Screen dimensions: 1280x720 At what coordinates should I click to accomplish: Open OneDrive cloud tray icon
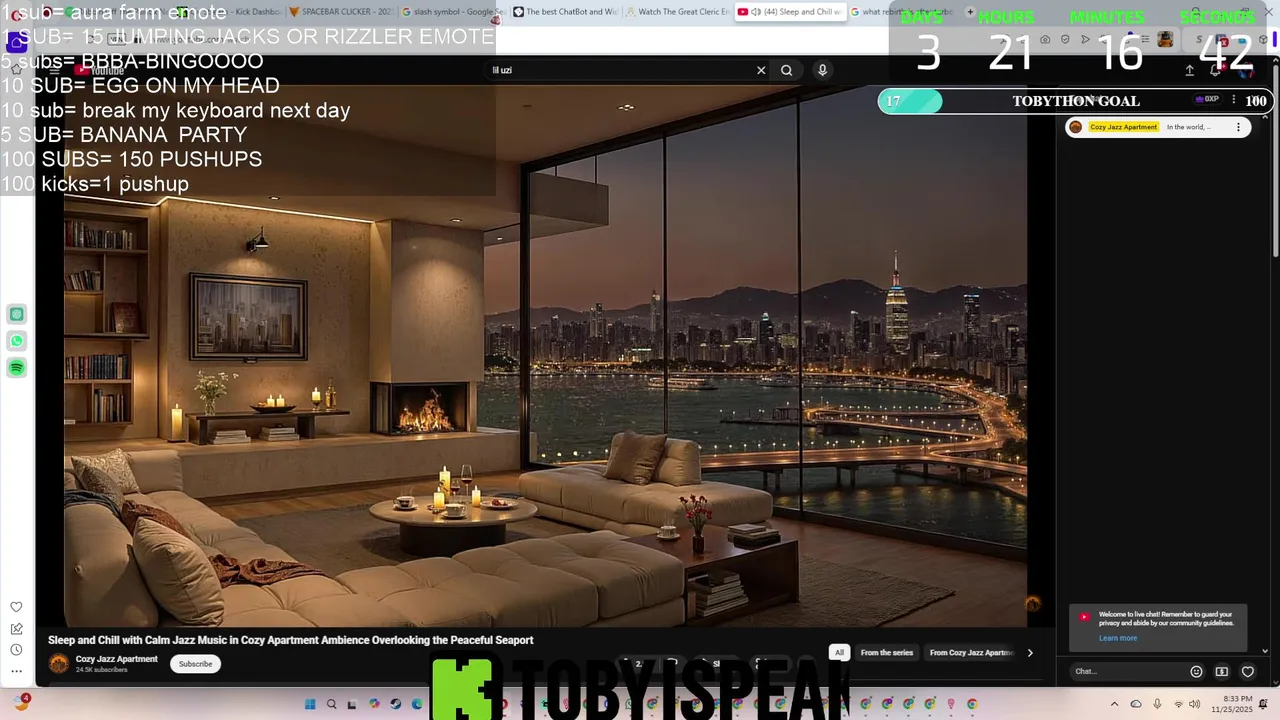point(1136,705)
